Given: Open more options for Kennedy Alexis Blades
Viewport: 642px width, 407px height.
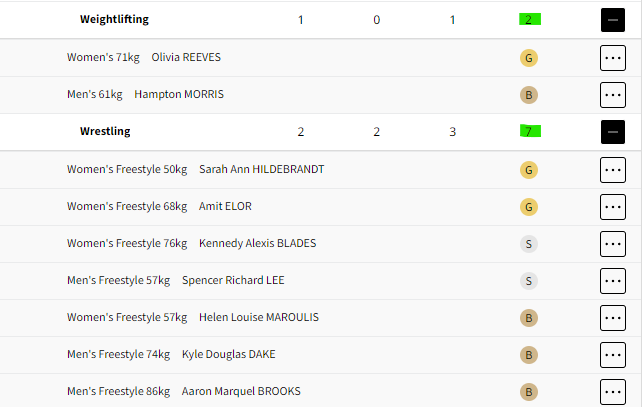Looking at the screenshot, I should click(613, 244).
